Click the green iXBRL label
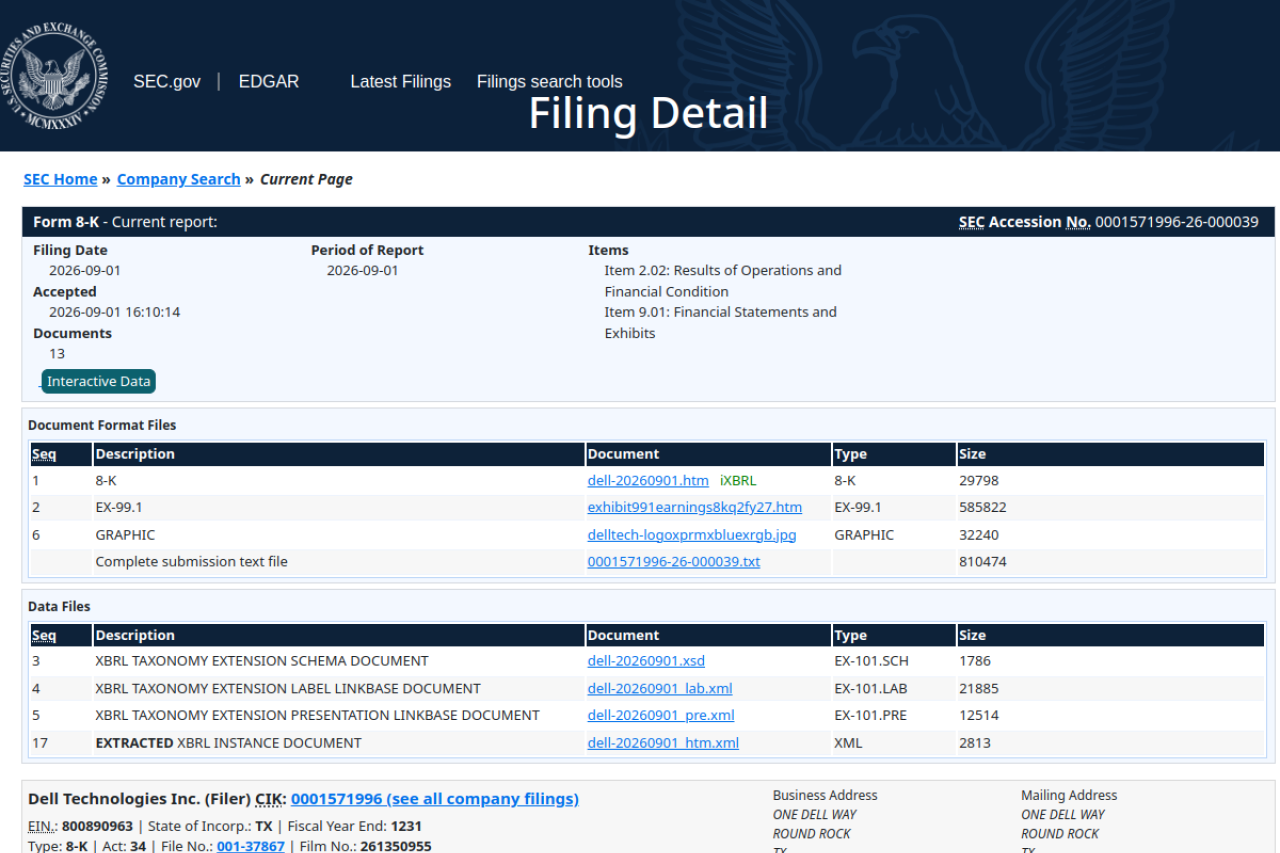This screenshot has width=1280, height=853. coord(738,481)
